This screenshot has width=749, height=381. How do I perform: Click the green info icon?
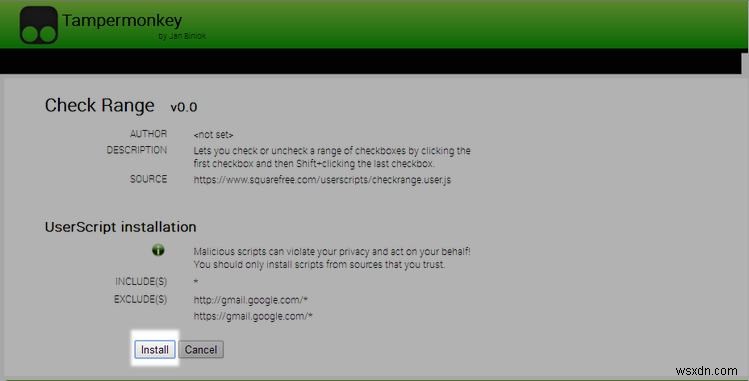point(158,250)
